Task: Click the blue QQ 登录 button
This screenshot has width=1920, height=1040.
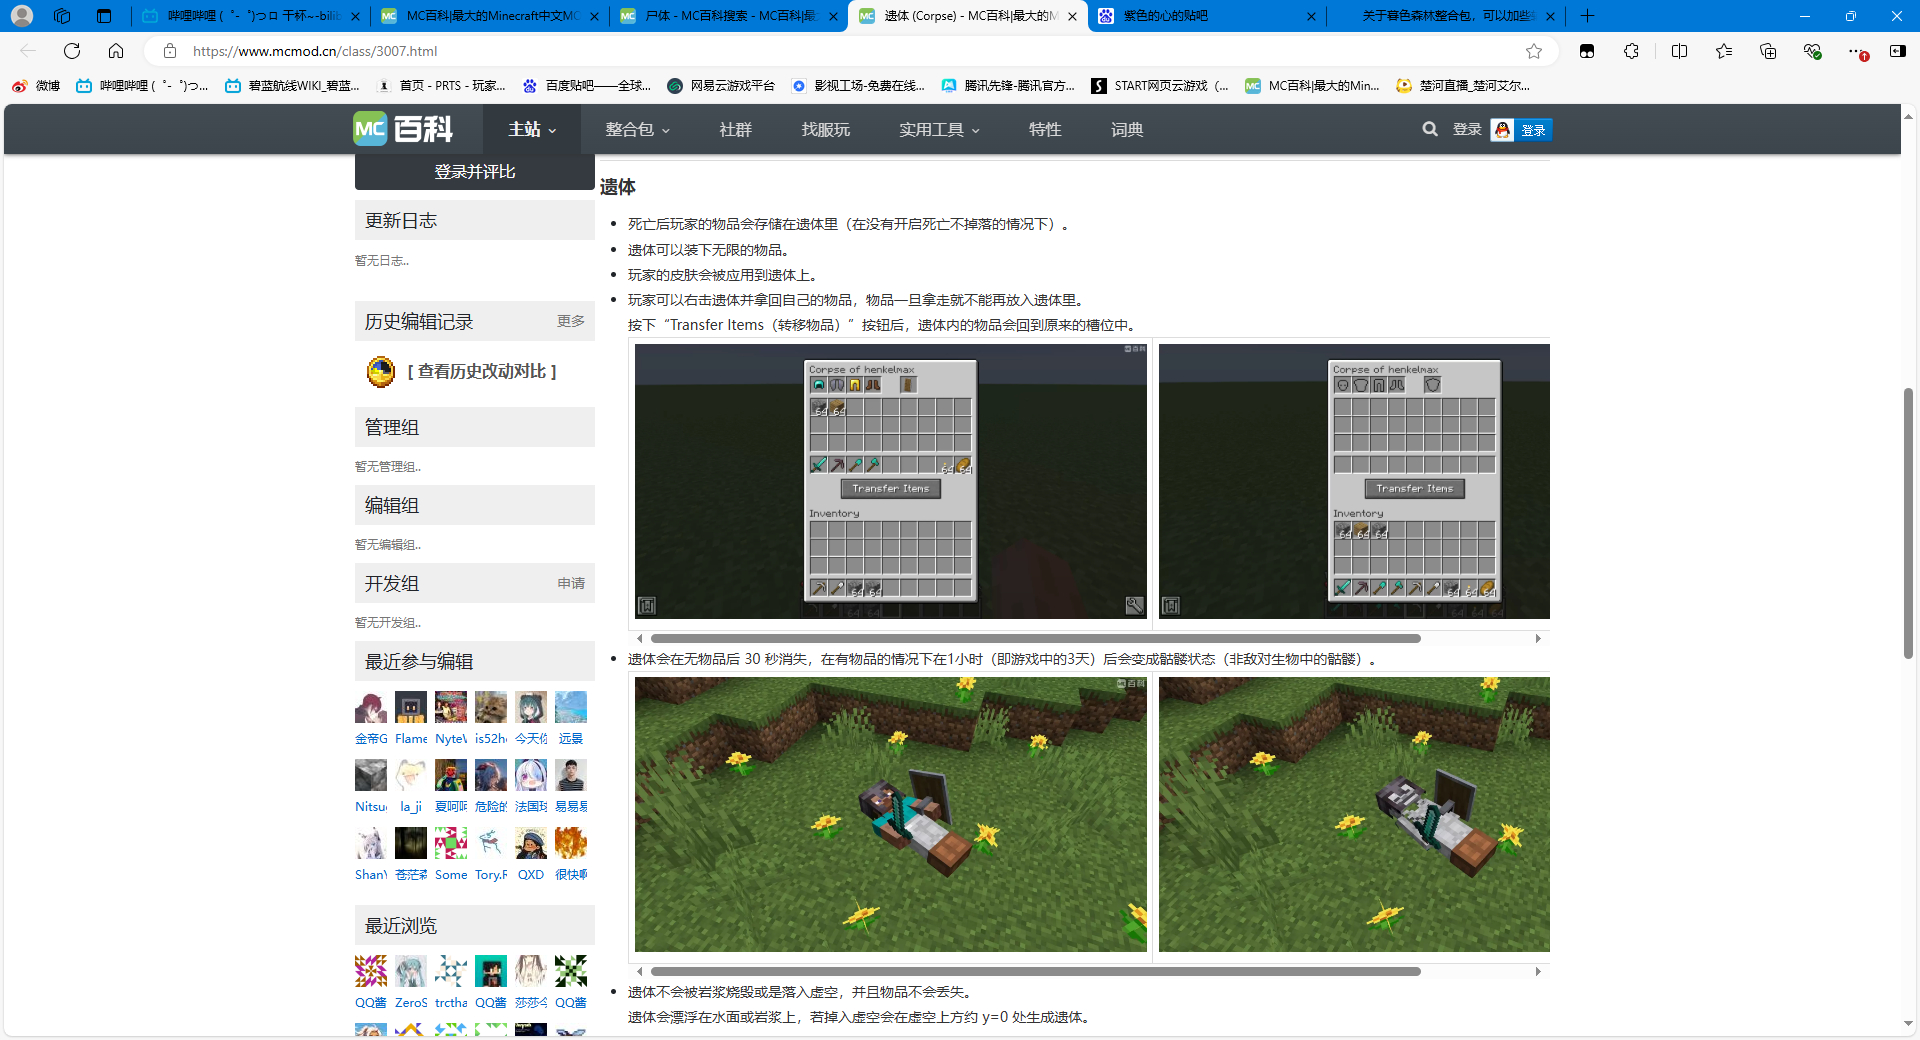Action: (1533, 130)
